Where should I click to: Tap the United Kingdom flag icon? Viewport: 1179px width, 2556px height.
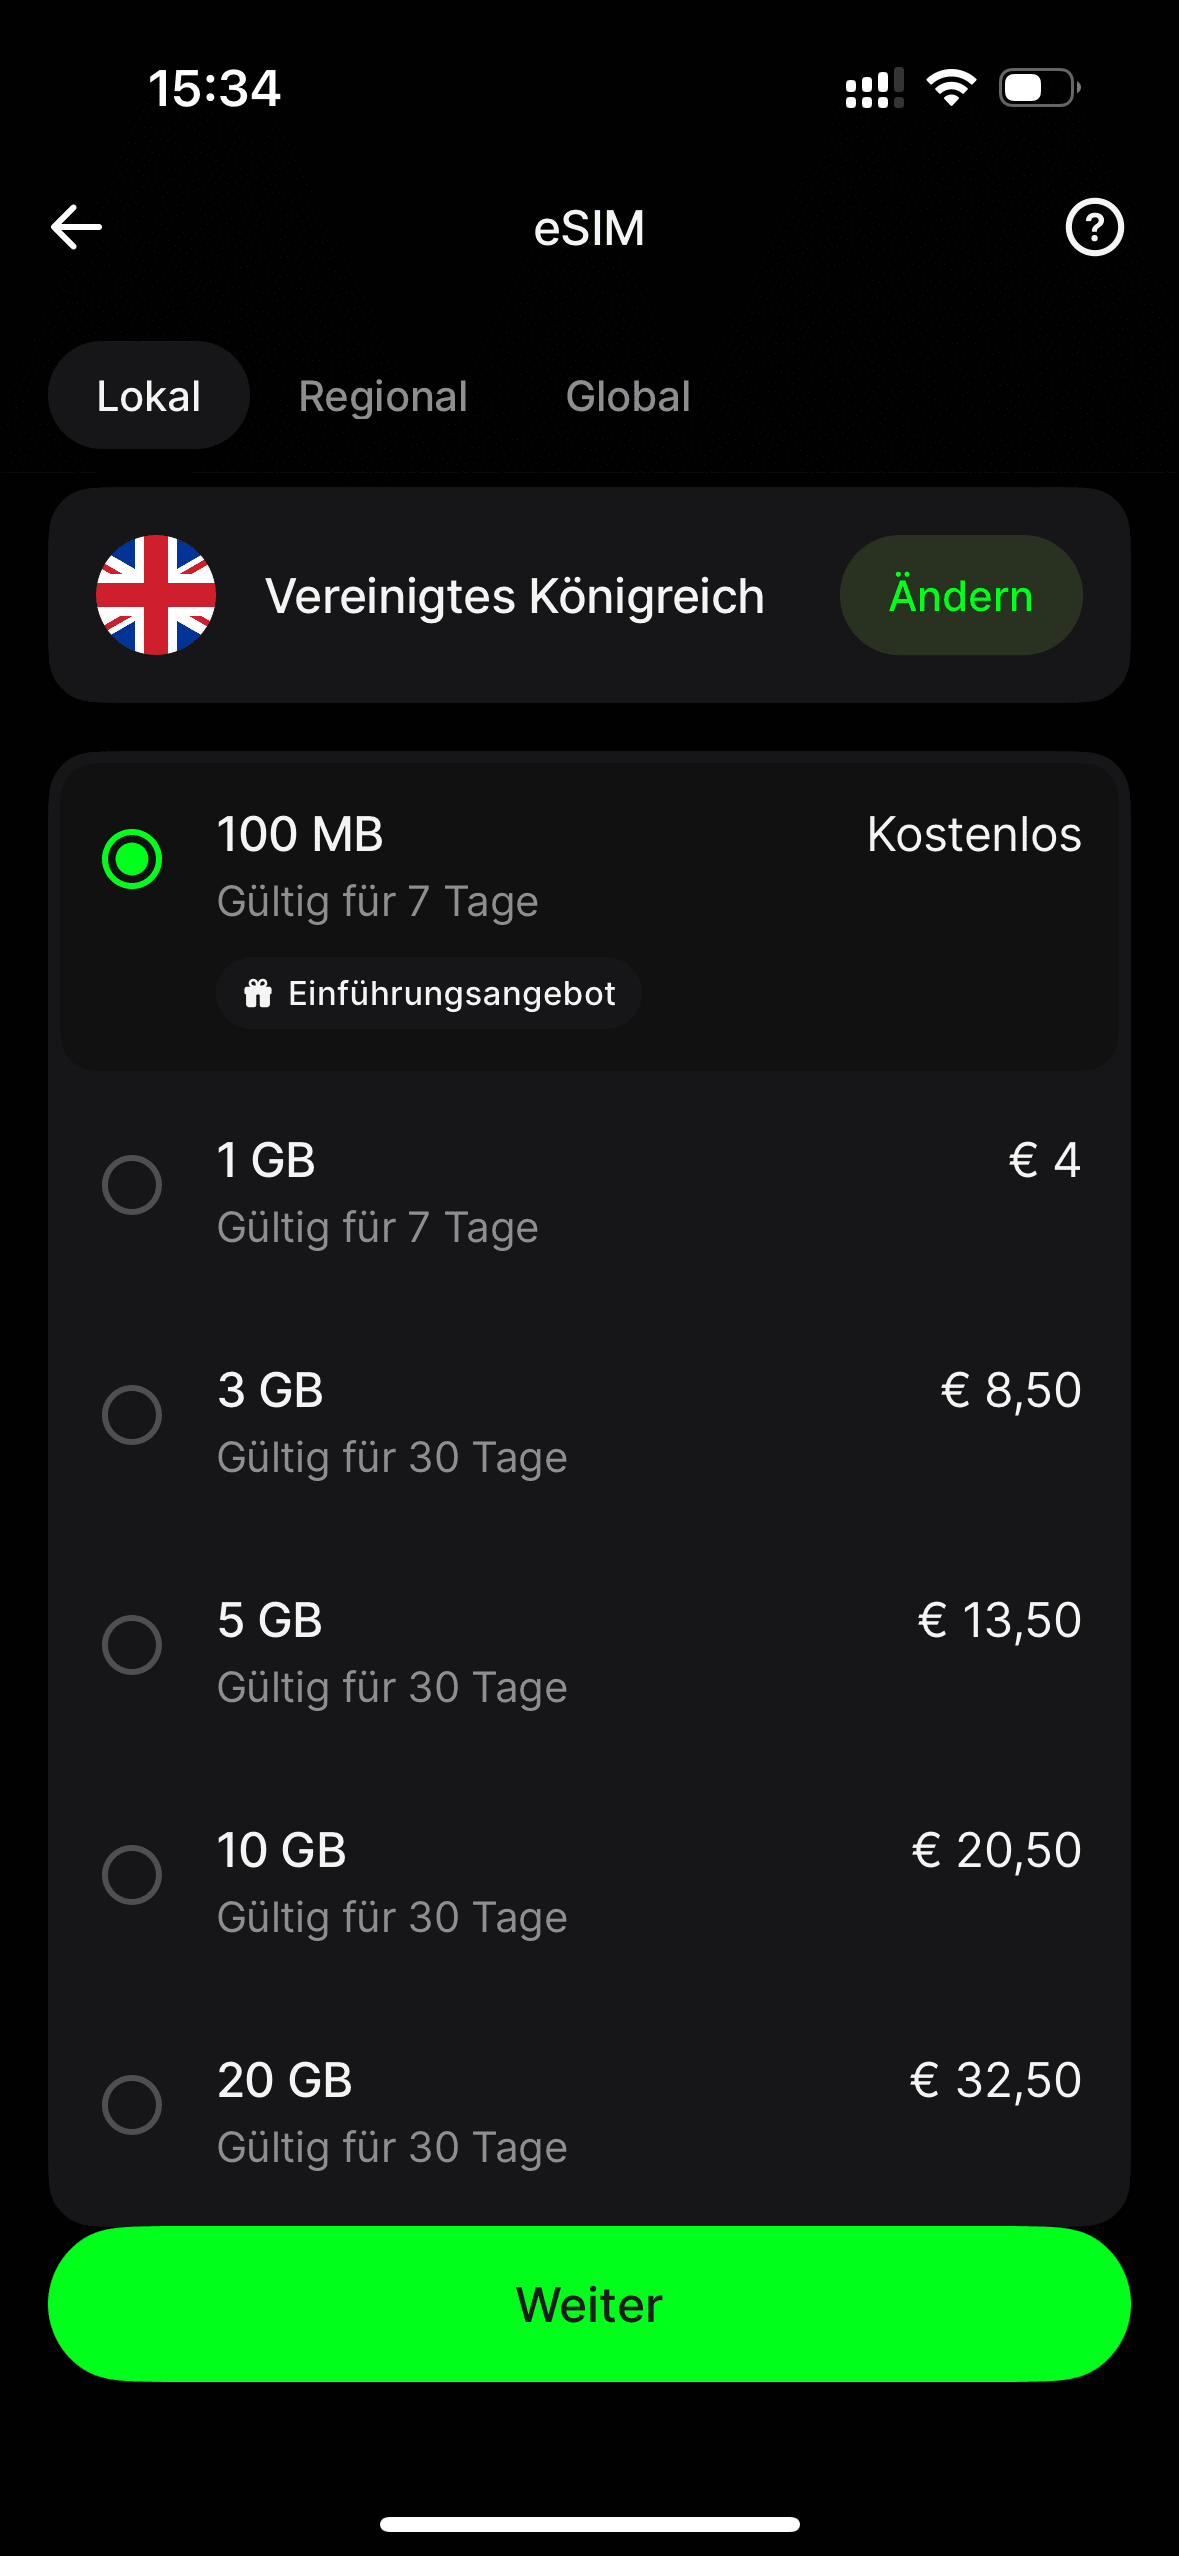coord(156,595)
